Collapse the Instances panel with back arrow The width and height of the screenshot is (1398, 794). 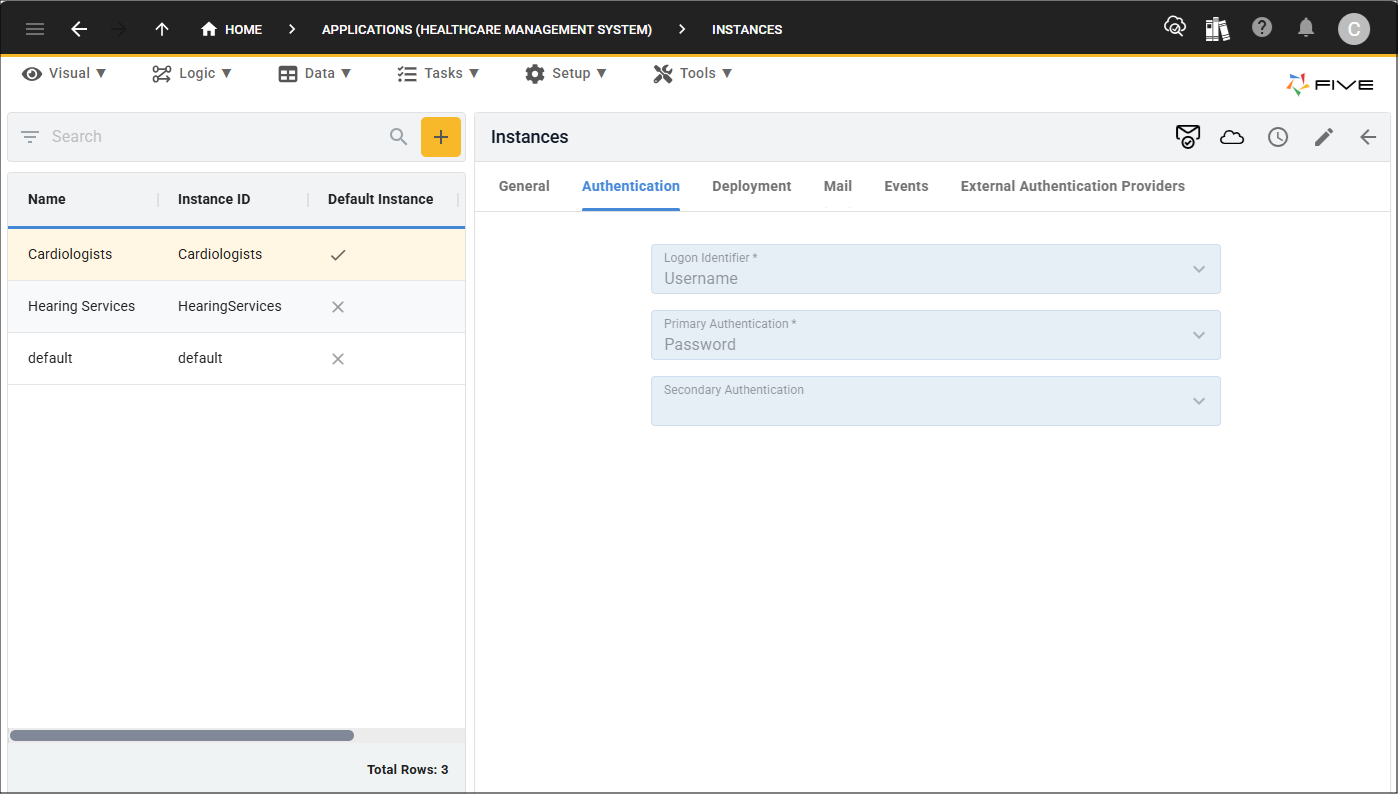(1367, 137)
